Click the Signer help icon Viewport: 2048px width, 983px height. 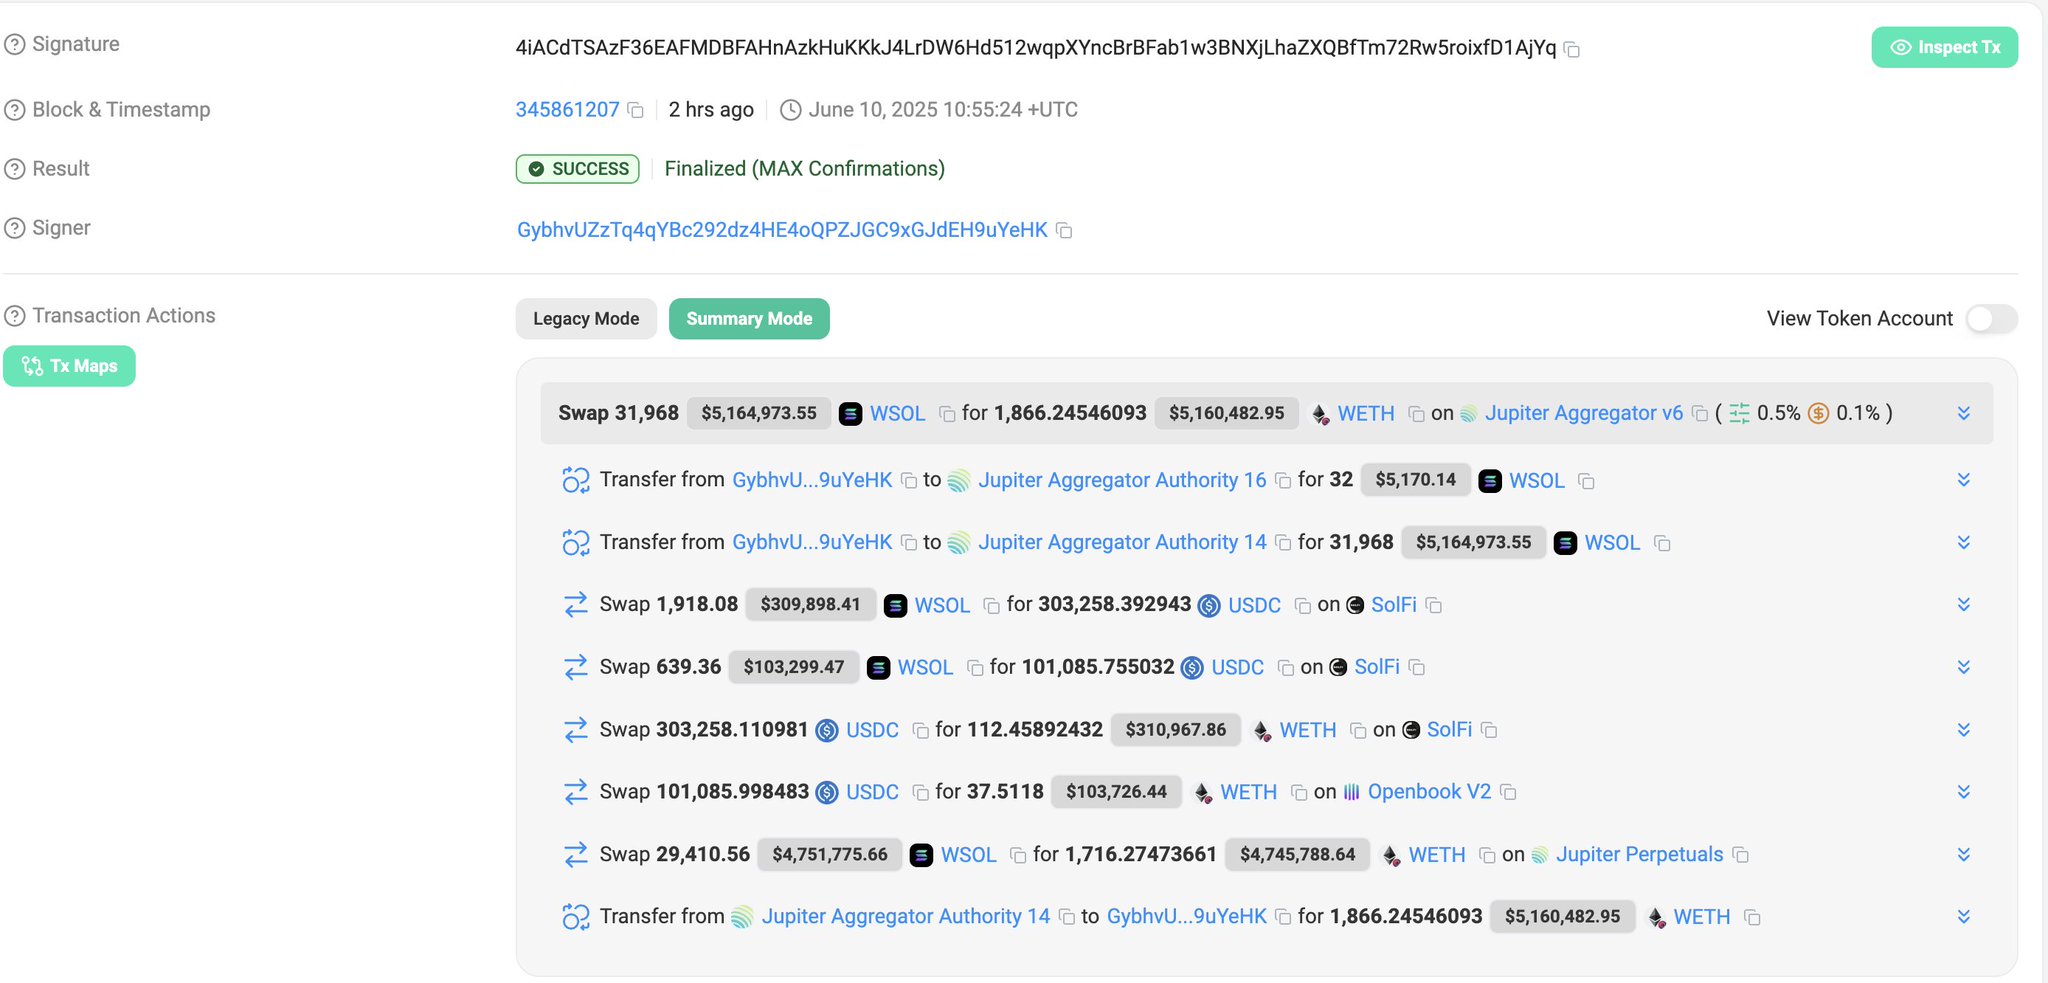15,228
